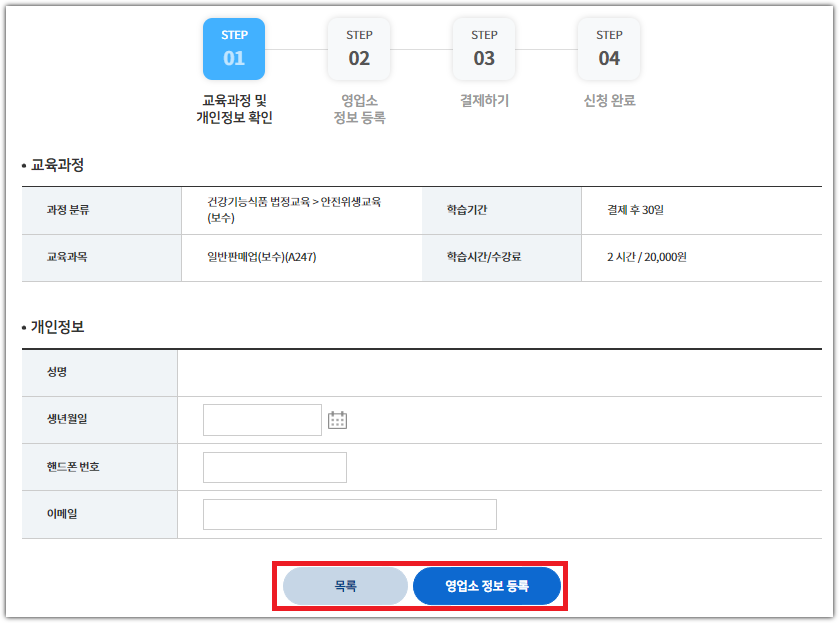Click into the 생년월일 input field
Image resolution: width=839 pixels, height=623 pixels.
click(262, 419)
